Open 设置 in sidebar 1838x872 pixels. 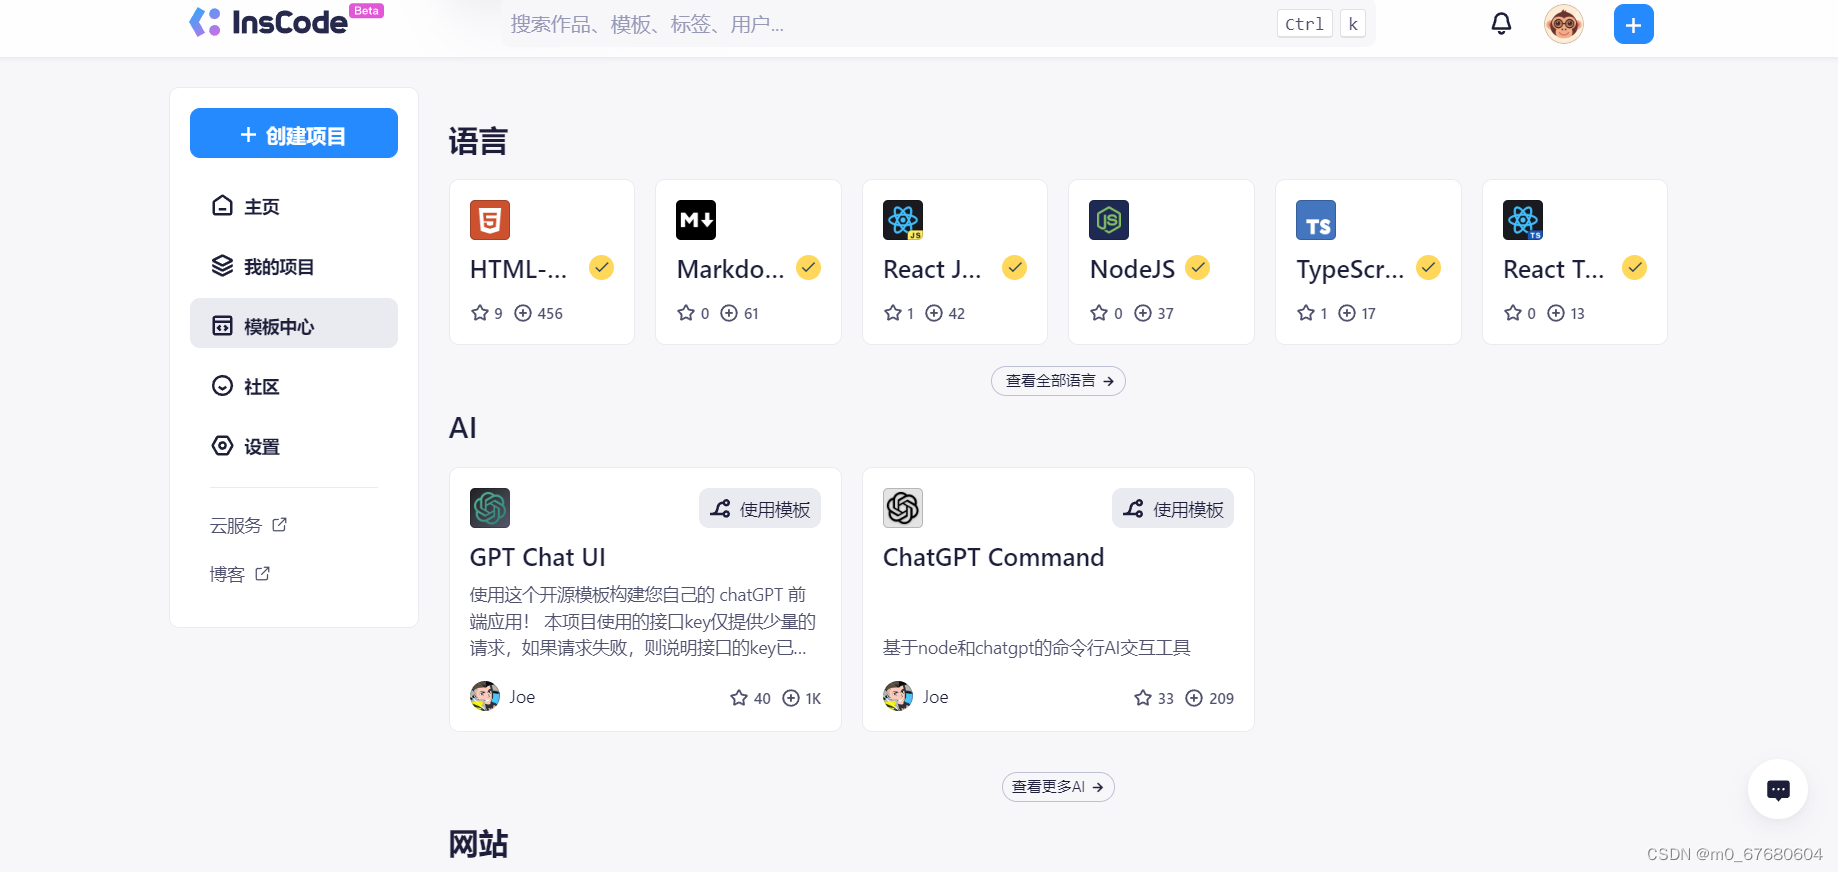(294, 446)
